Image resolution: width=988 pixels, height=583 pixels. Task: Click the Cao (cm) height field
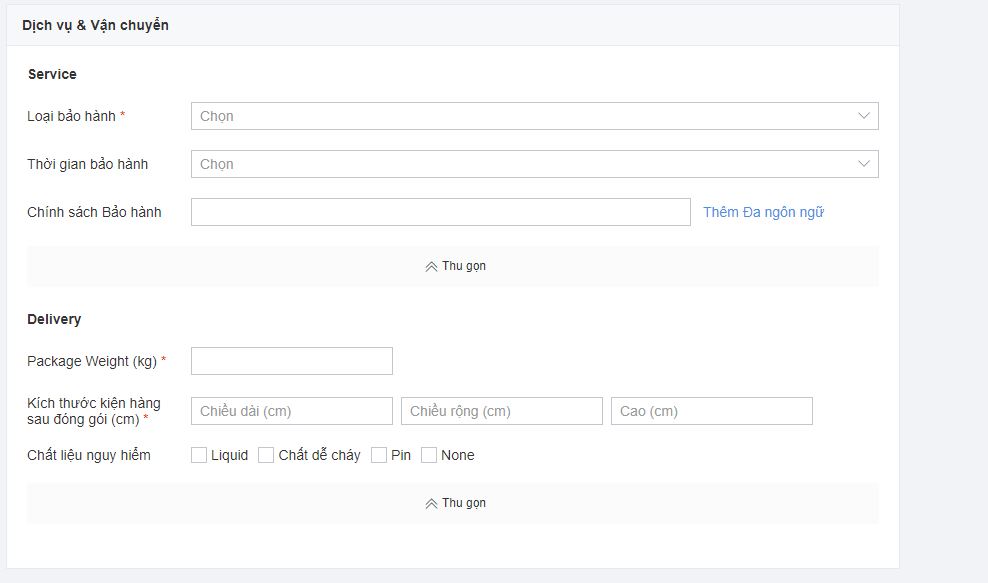click(x=711, y=411)
